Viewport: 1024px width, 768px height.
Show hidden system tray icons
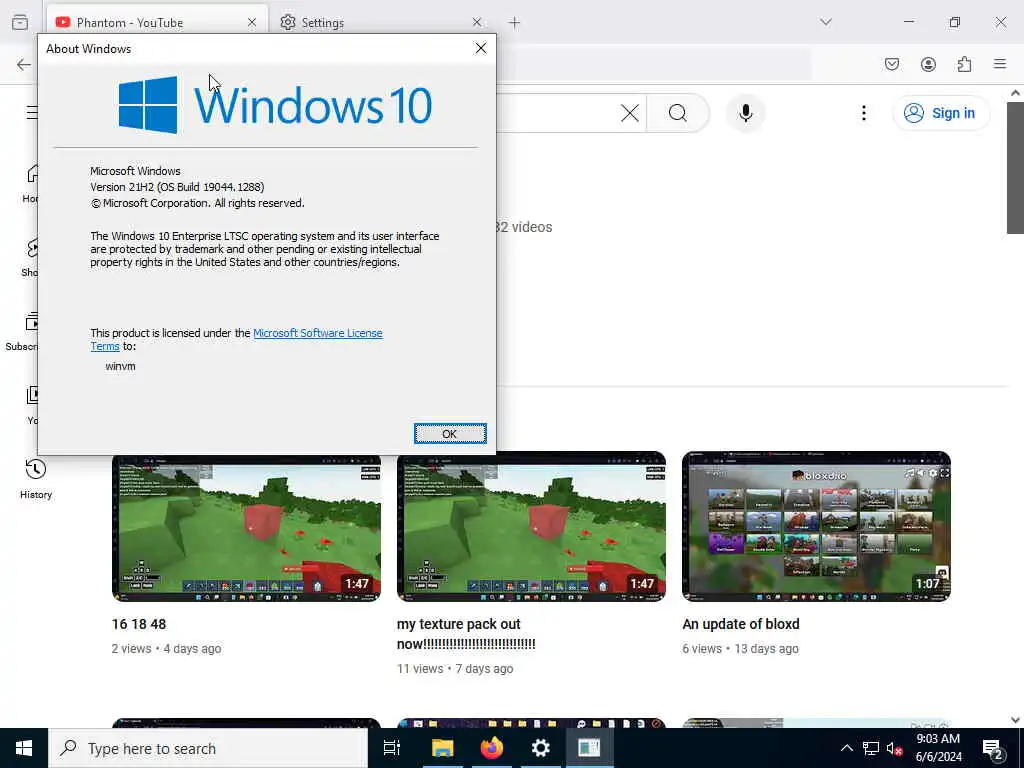click(846, 748)
